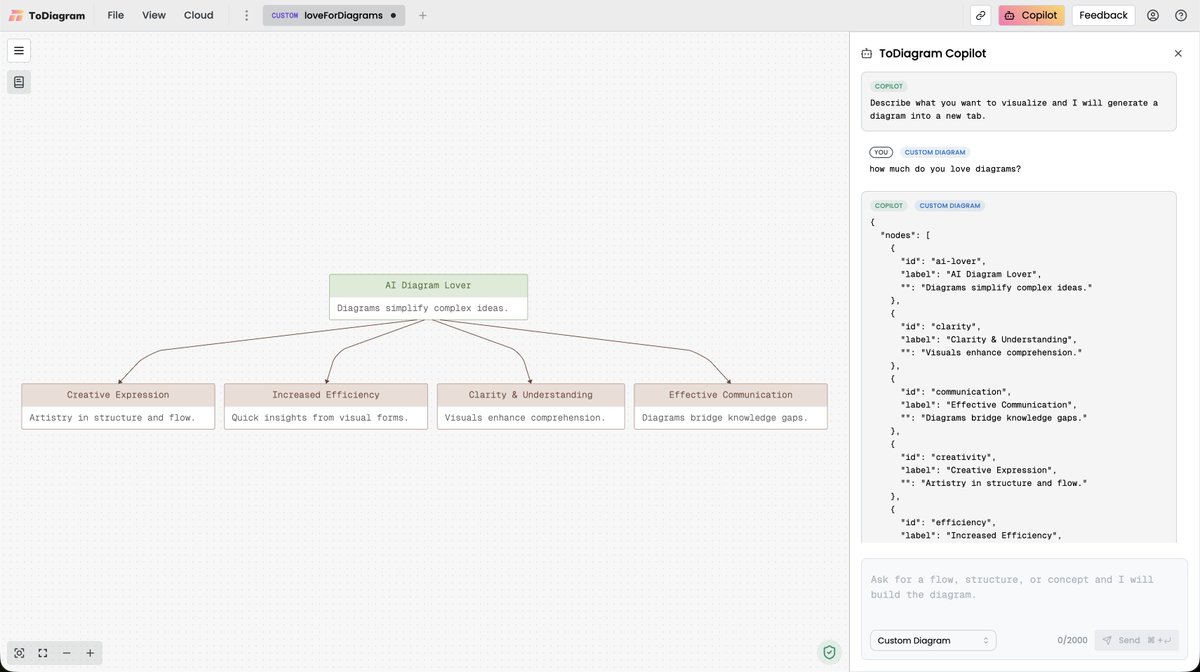Click "how much do you love diagrams?" message
The image size is (1200, 672).
pyautogui.click(x=945, y=169)
